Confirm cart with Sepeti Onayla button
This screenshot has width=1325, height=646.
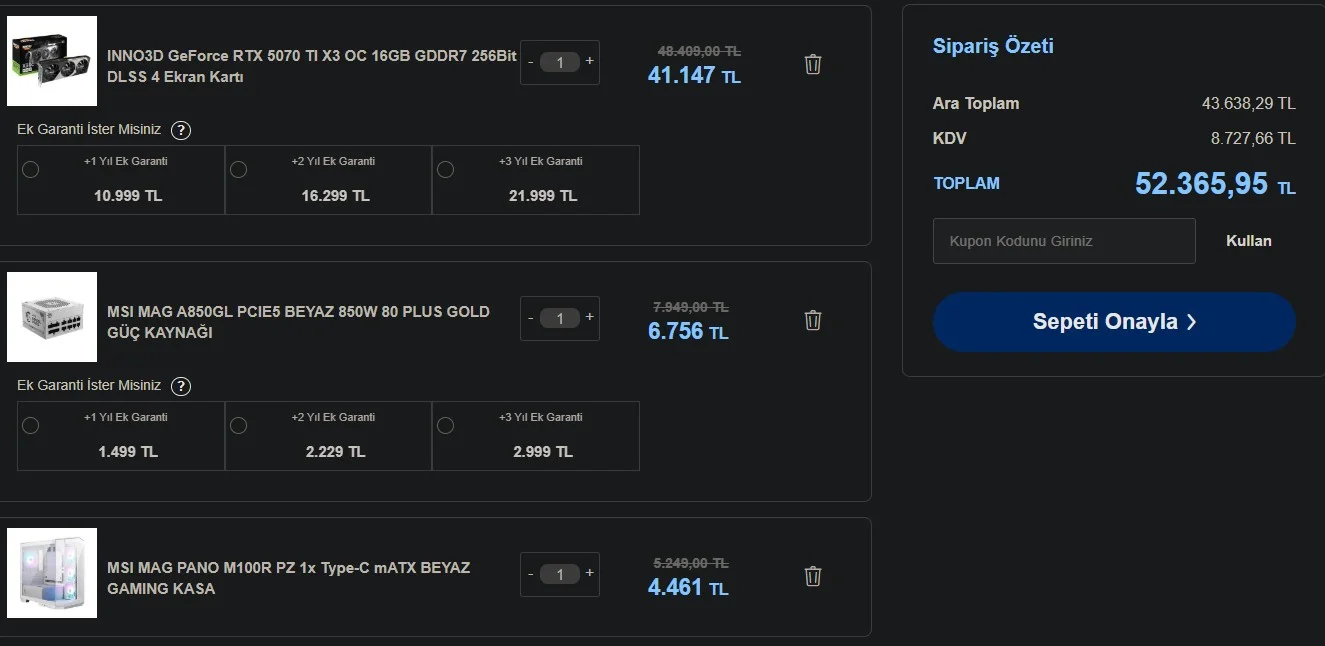(1114, 322)
